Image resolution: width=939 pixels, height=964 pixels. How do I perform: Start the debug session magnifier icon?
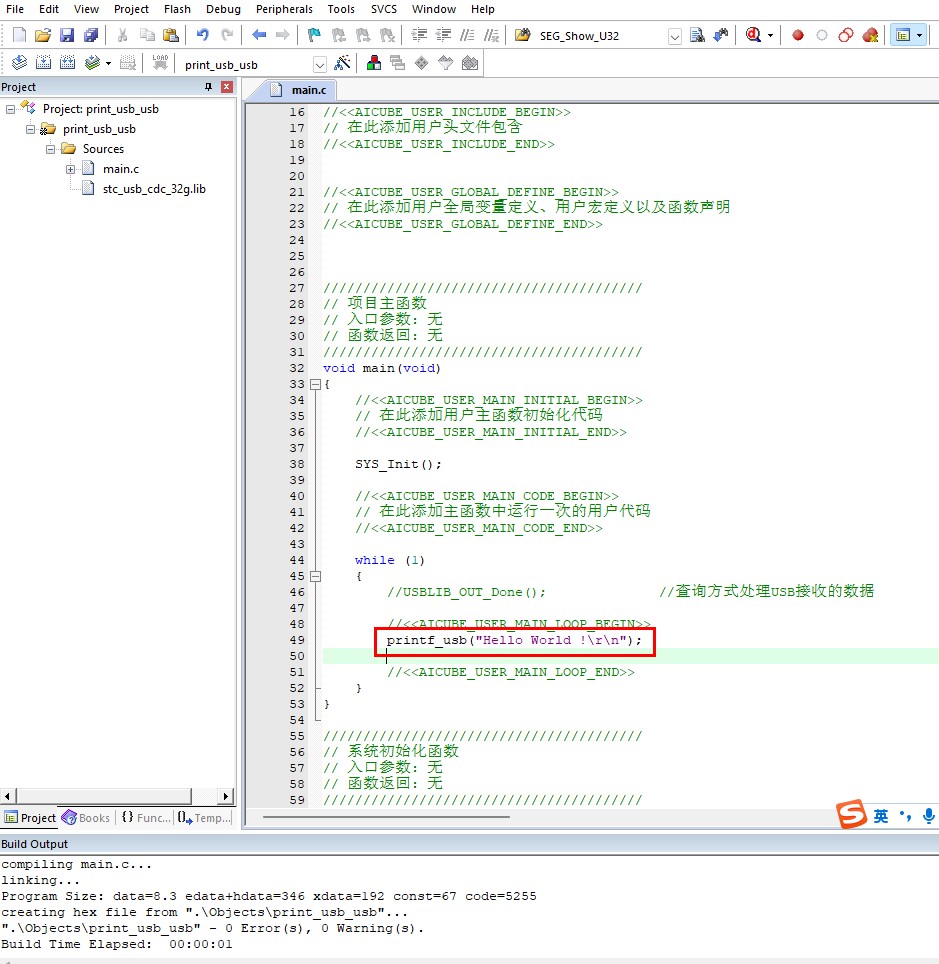[x=753, y=35]
